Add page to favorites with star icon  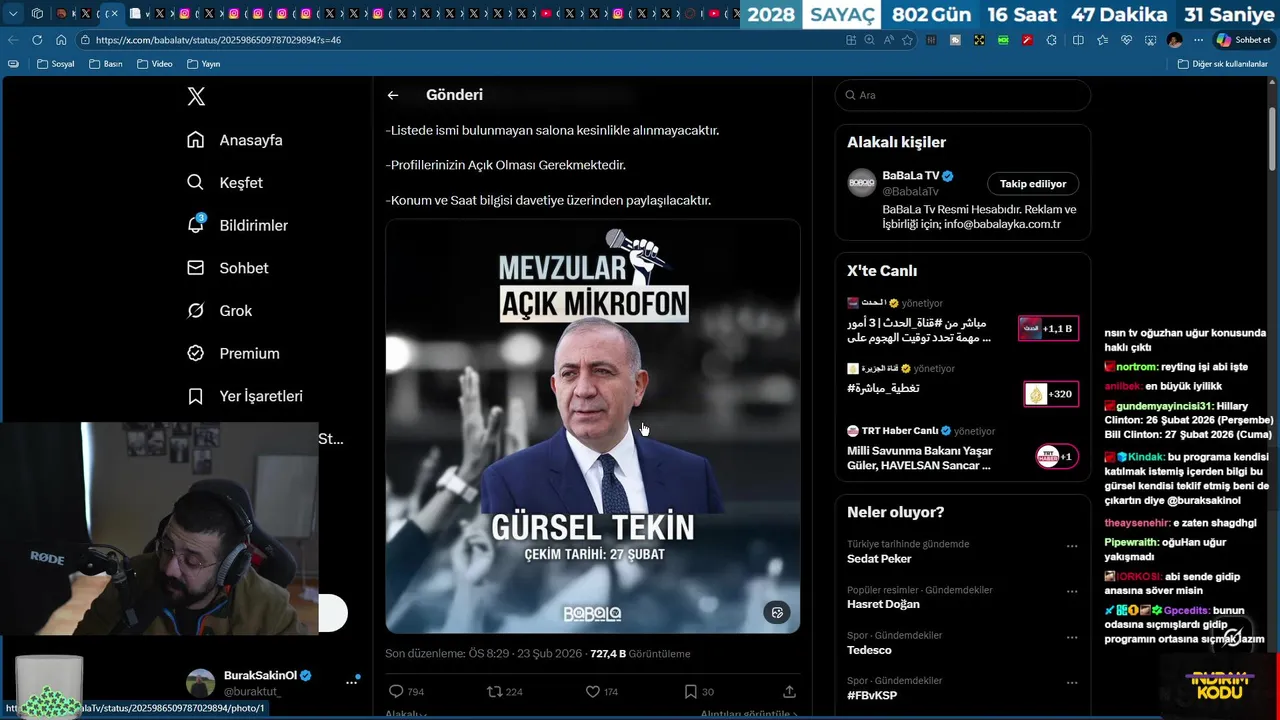(907, 40)
